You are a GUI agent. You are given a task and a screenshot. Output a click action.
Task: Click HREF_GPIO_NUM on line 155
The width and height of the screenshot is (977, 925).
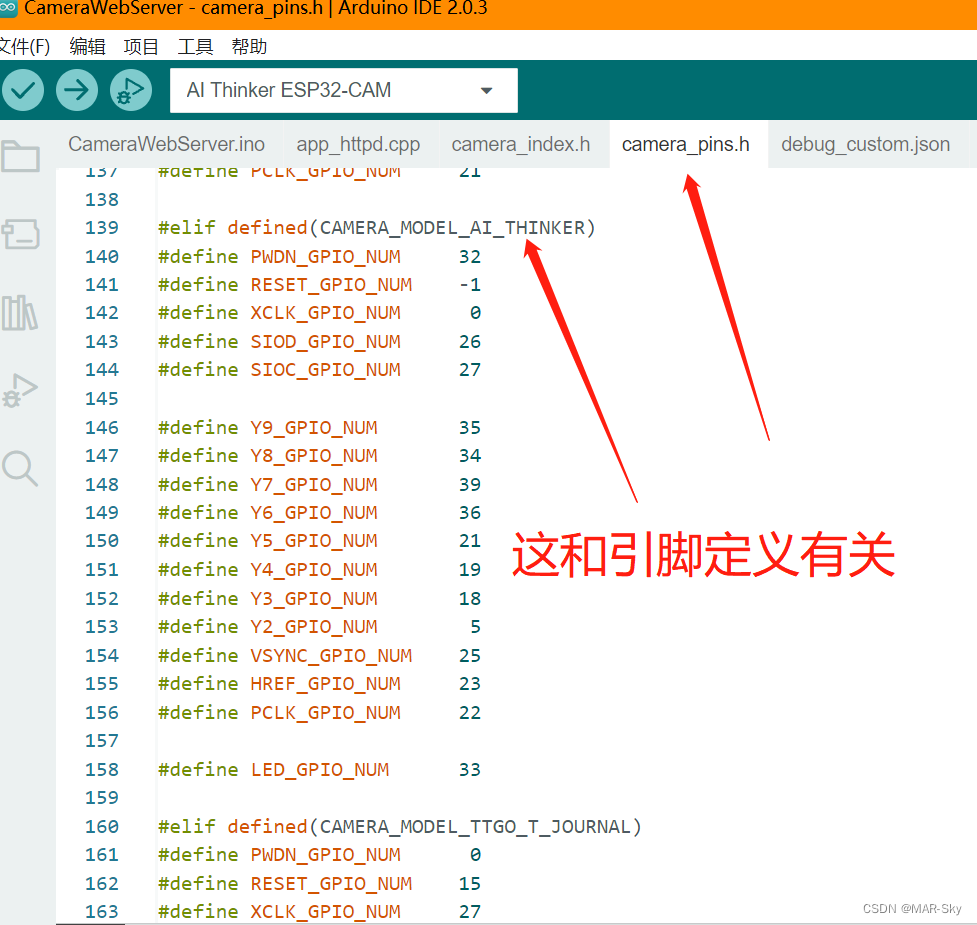click(x=325, y=683)
